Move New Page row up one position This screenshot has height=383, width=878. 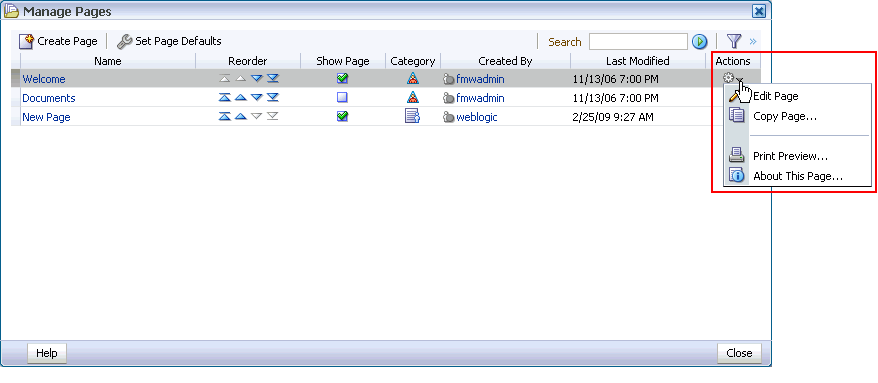click(x=241, y=116)
